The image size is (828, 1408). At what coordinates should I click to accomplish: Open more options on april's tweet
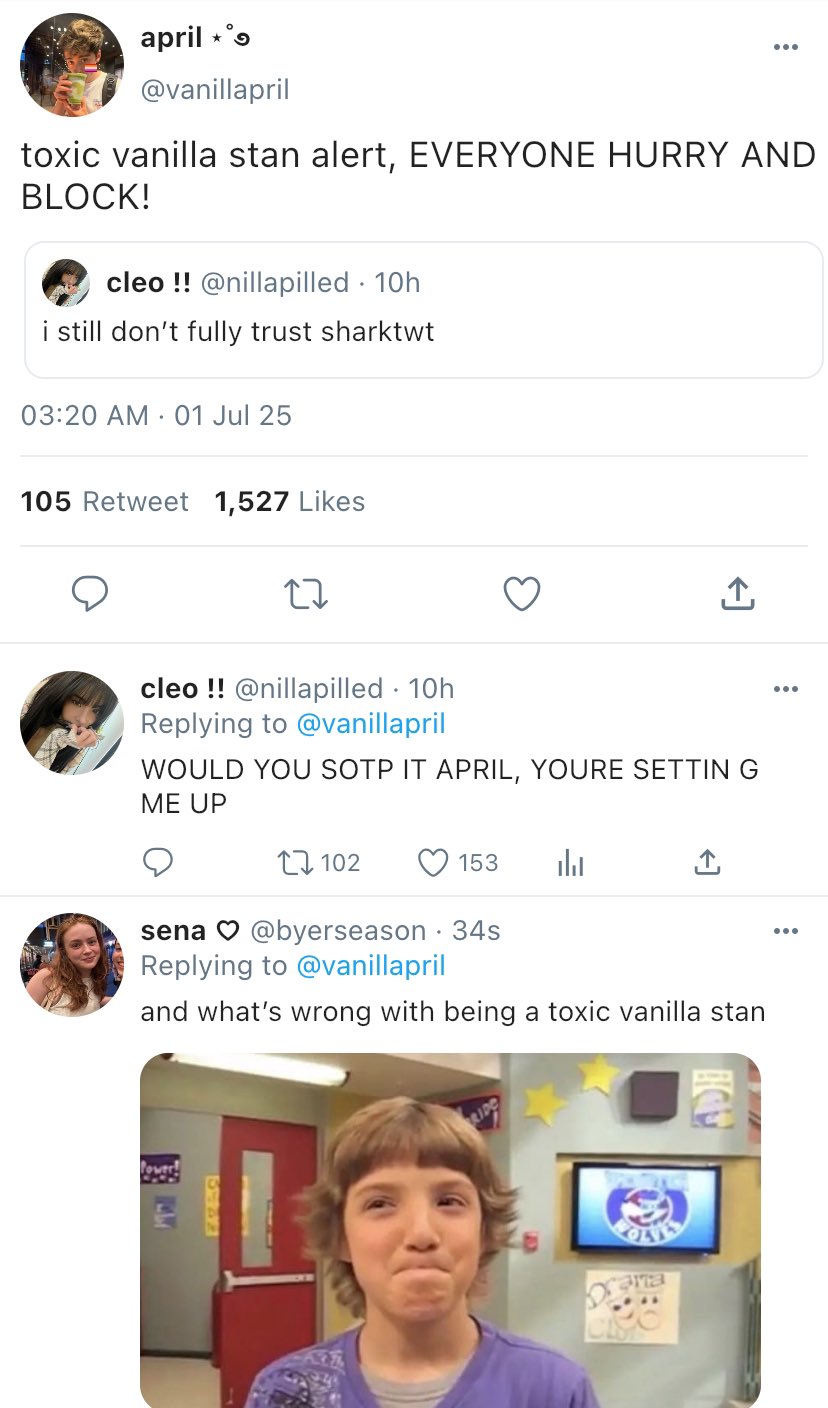786,47
